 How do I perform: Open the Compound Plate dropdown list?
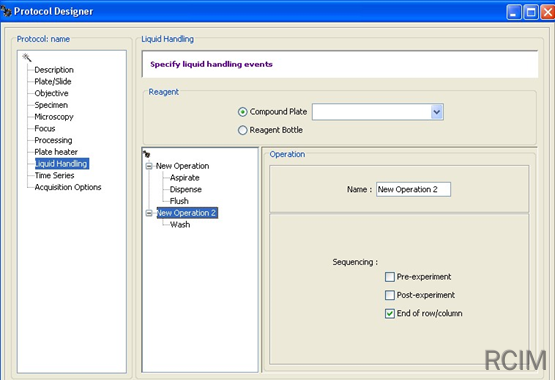click(437, 112)
